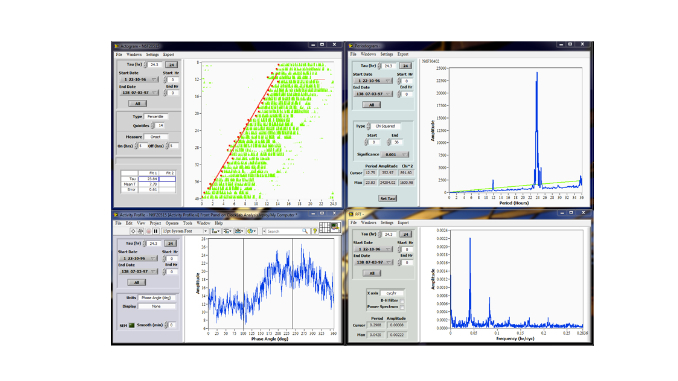The image size is (678, 381).
Task: Open the application font dropdown in toolbar
Action: point(184,231)
